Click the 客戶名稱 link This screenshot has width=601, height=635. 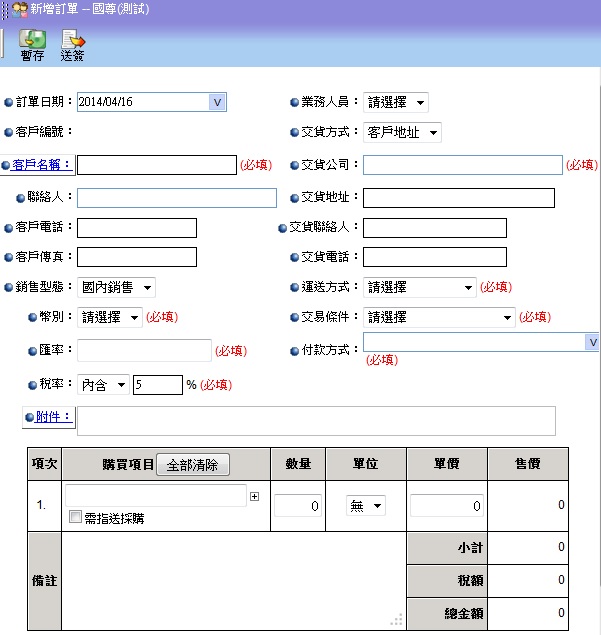click(x=42, y=165)
